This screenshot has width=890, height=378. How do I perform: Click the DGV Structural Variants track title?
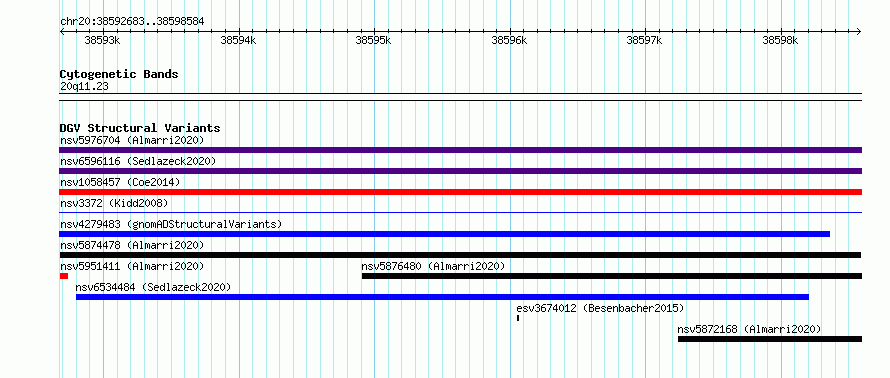pos(140,128)
